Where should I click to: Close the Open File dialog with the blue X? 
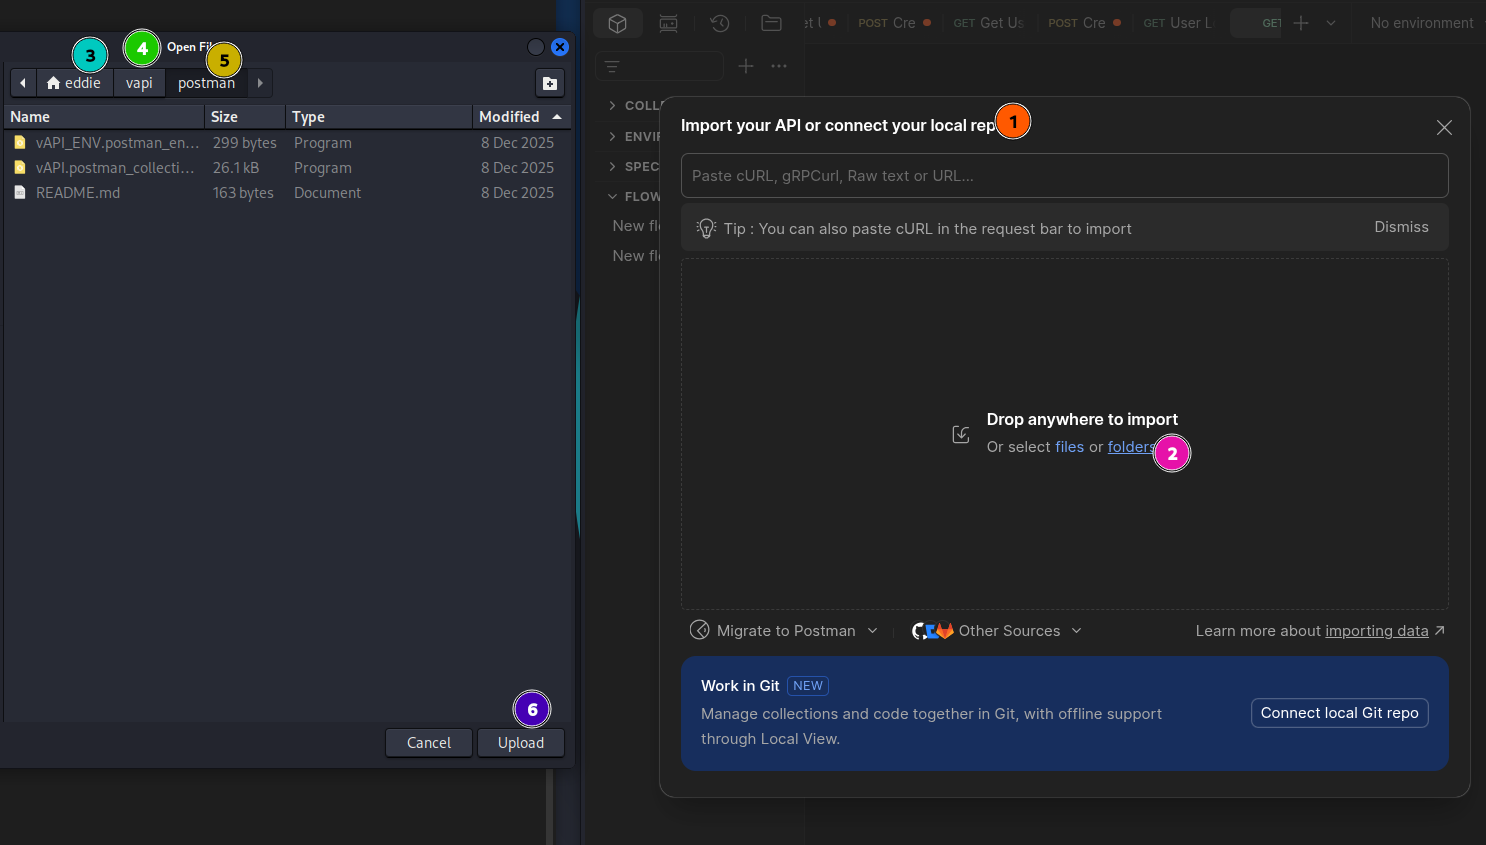(560, 47)
